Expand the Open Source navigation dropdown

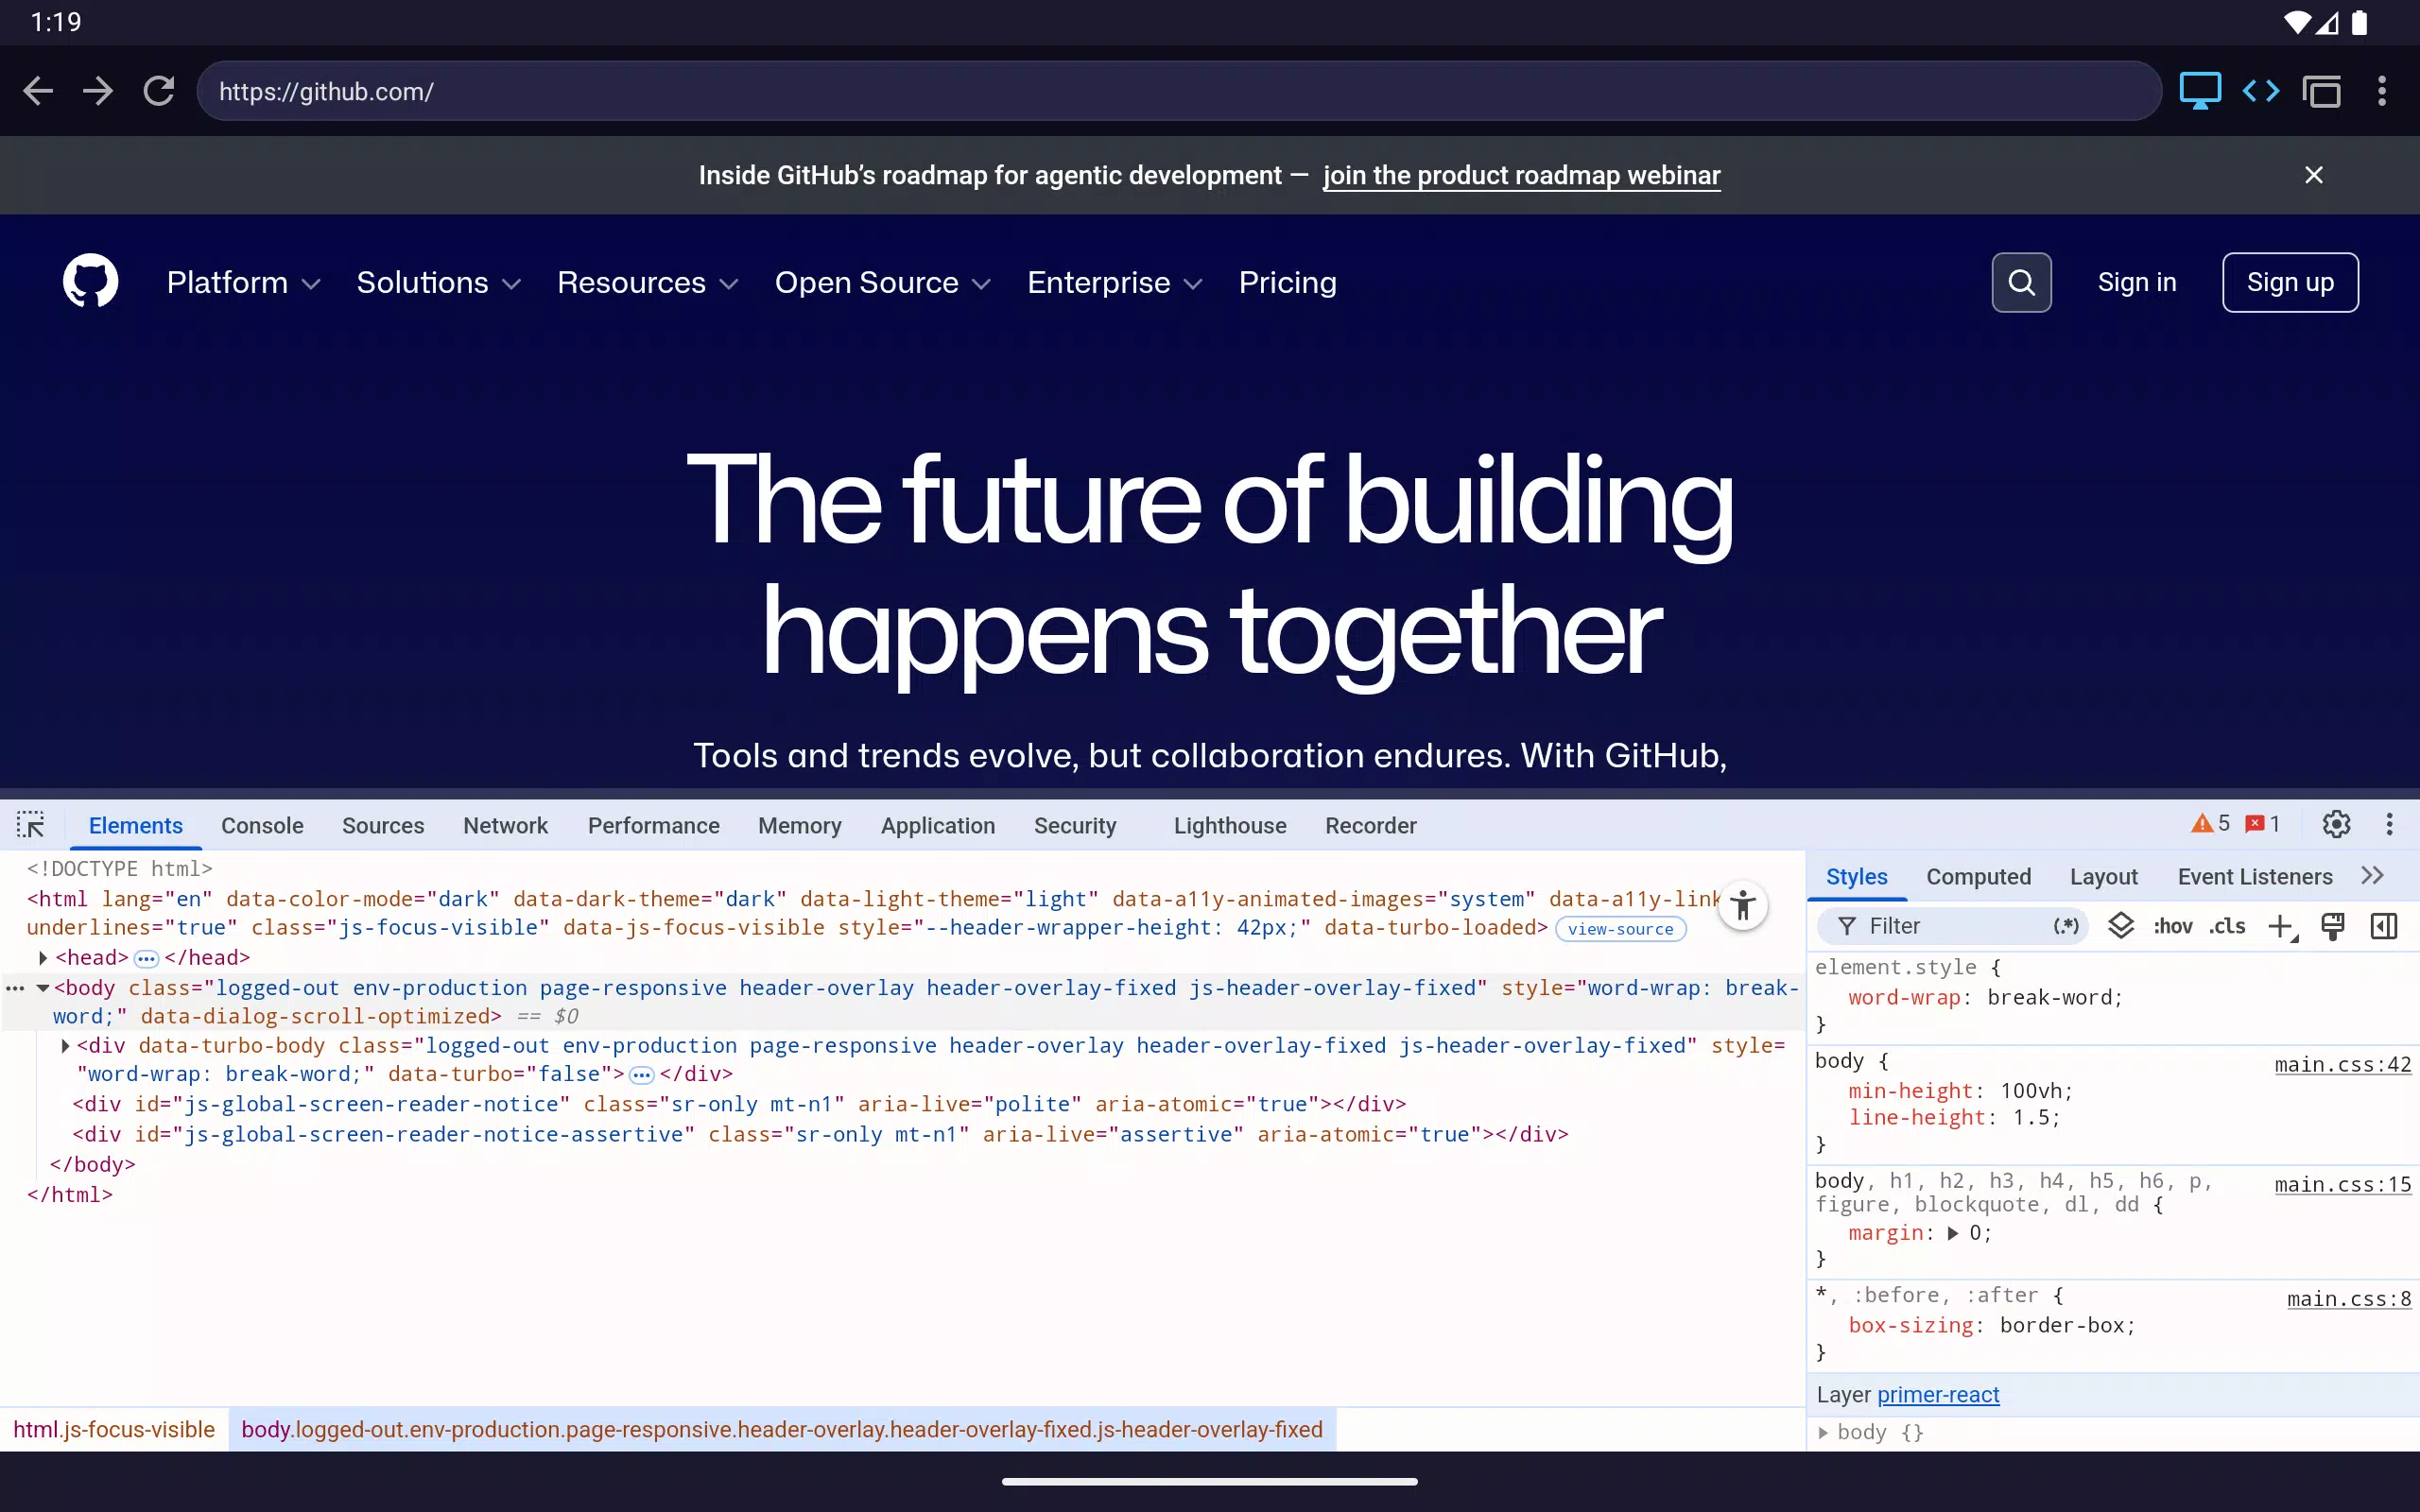pos(883,283)
